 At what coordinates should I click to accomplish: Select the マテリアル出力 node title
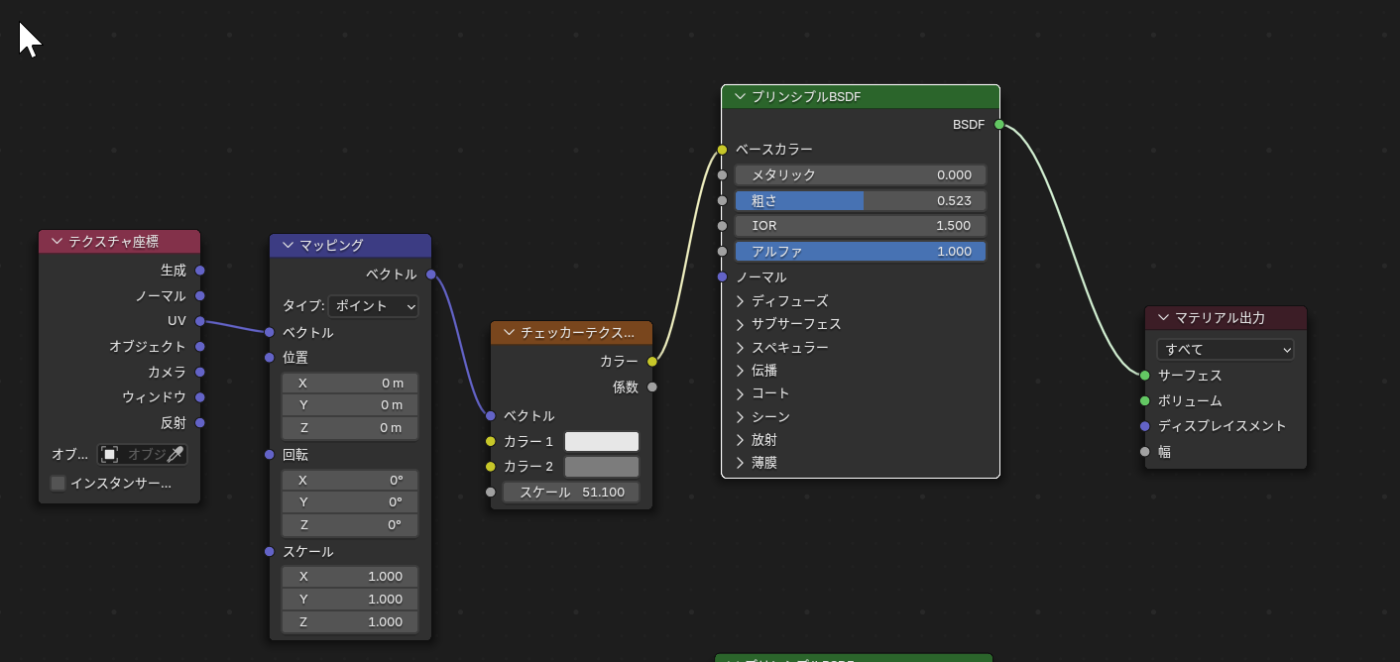click(1220, 317)
